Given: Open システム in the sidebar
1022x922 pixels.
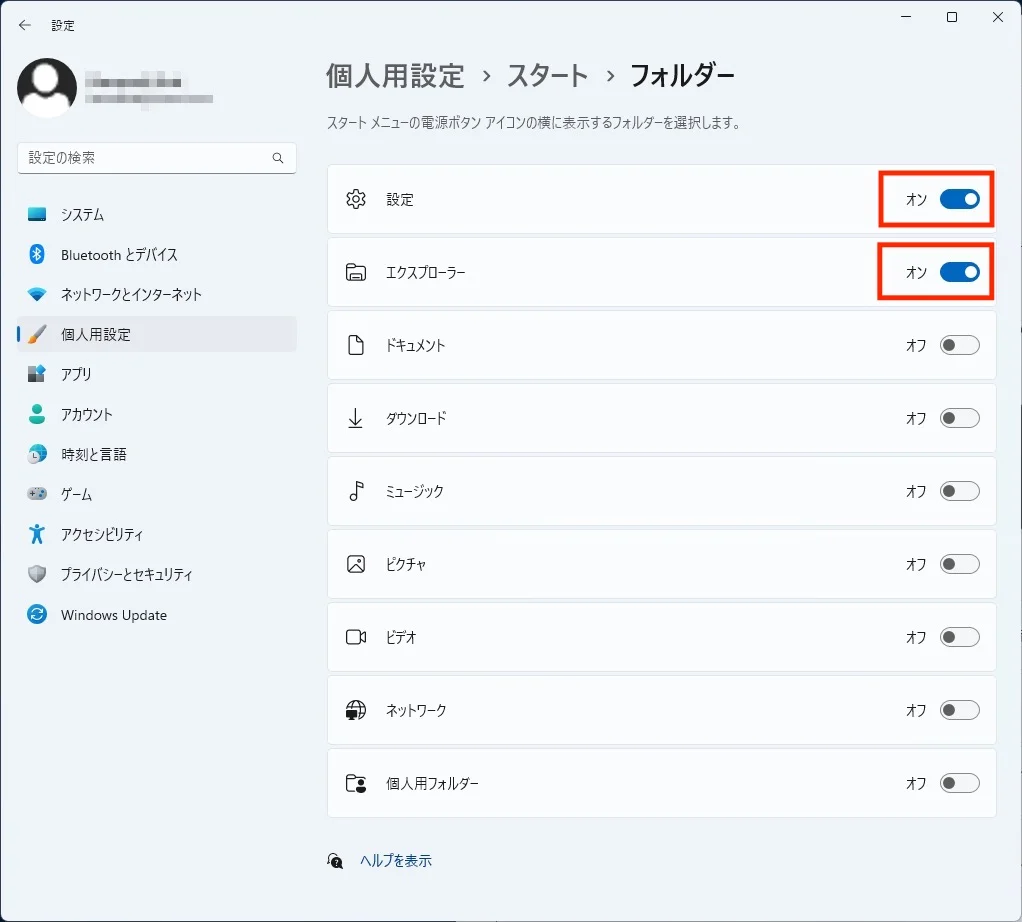Looking at the screenshot, I should point(82,215).
